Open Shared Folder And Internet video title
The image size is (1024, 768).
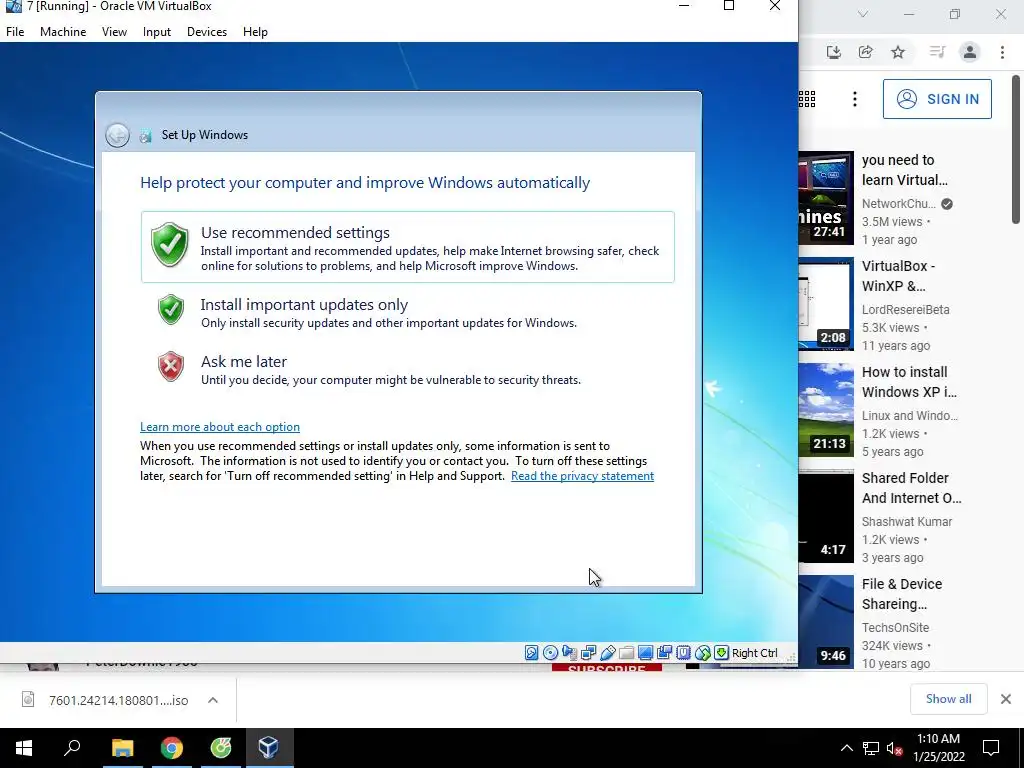912,488
